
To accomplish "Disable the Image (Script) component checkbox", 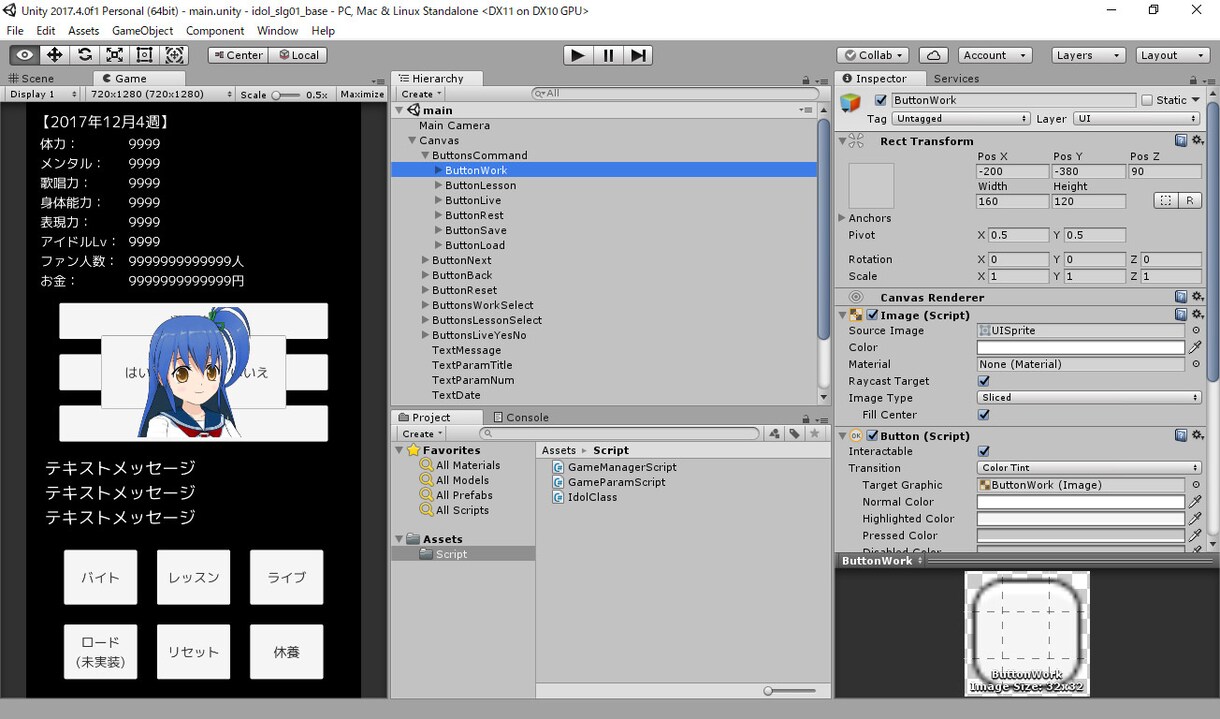I will tap(872, 315).
